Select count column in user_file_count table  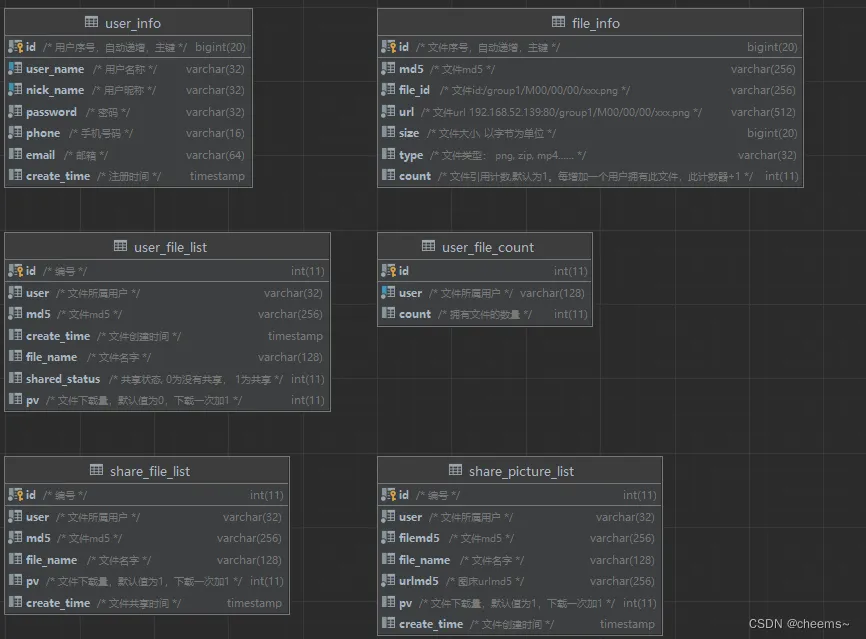[x=484, y=314]
